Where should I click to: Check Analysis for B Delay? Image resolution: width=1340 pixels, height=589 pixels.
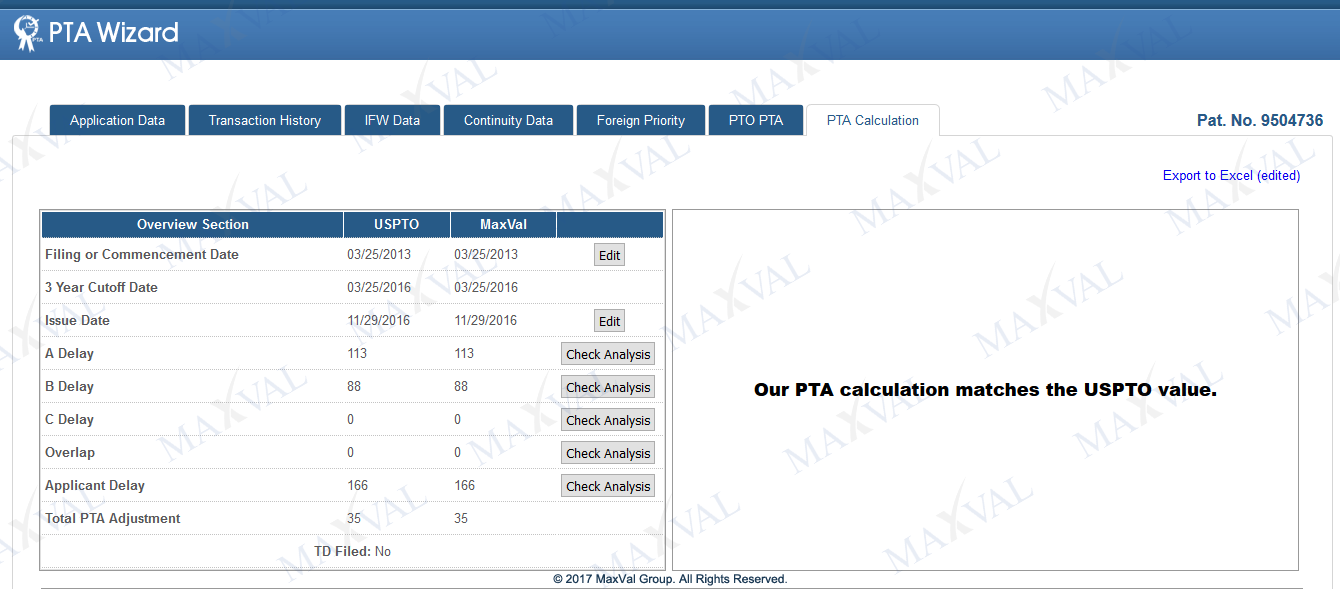point(608,387)
